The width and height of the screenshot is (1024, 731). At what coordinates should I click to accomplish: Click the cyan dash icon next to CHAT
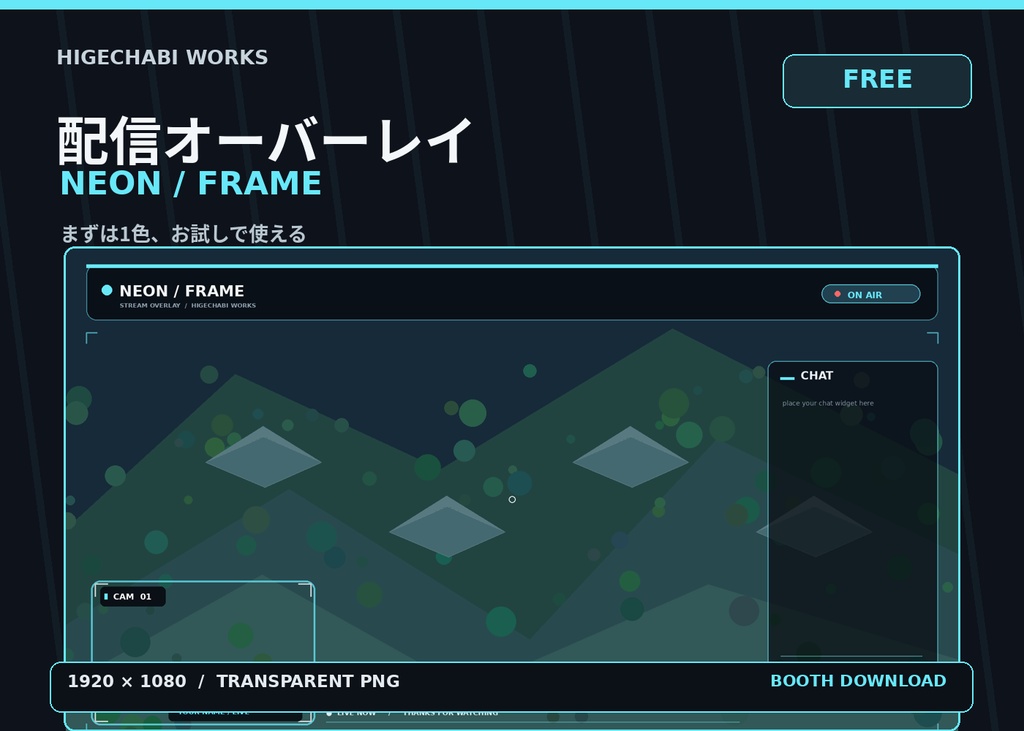point(787,378)
